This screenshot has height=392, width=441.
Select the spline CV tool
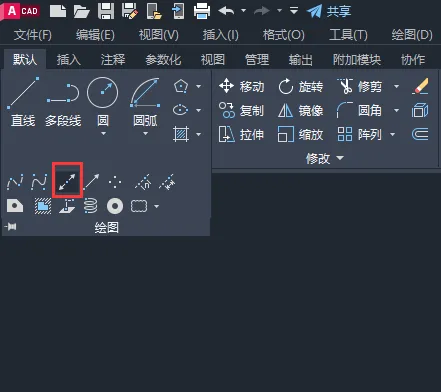[39, 182]
